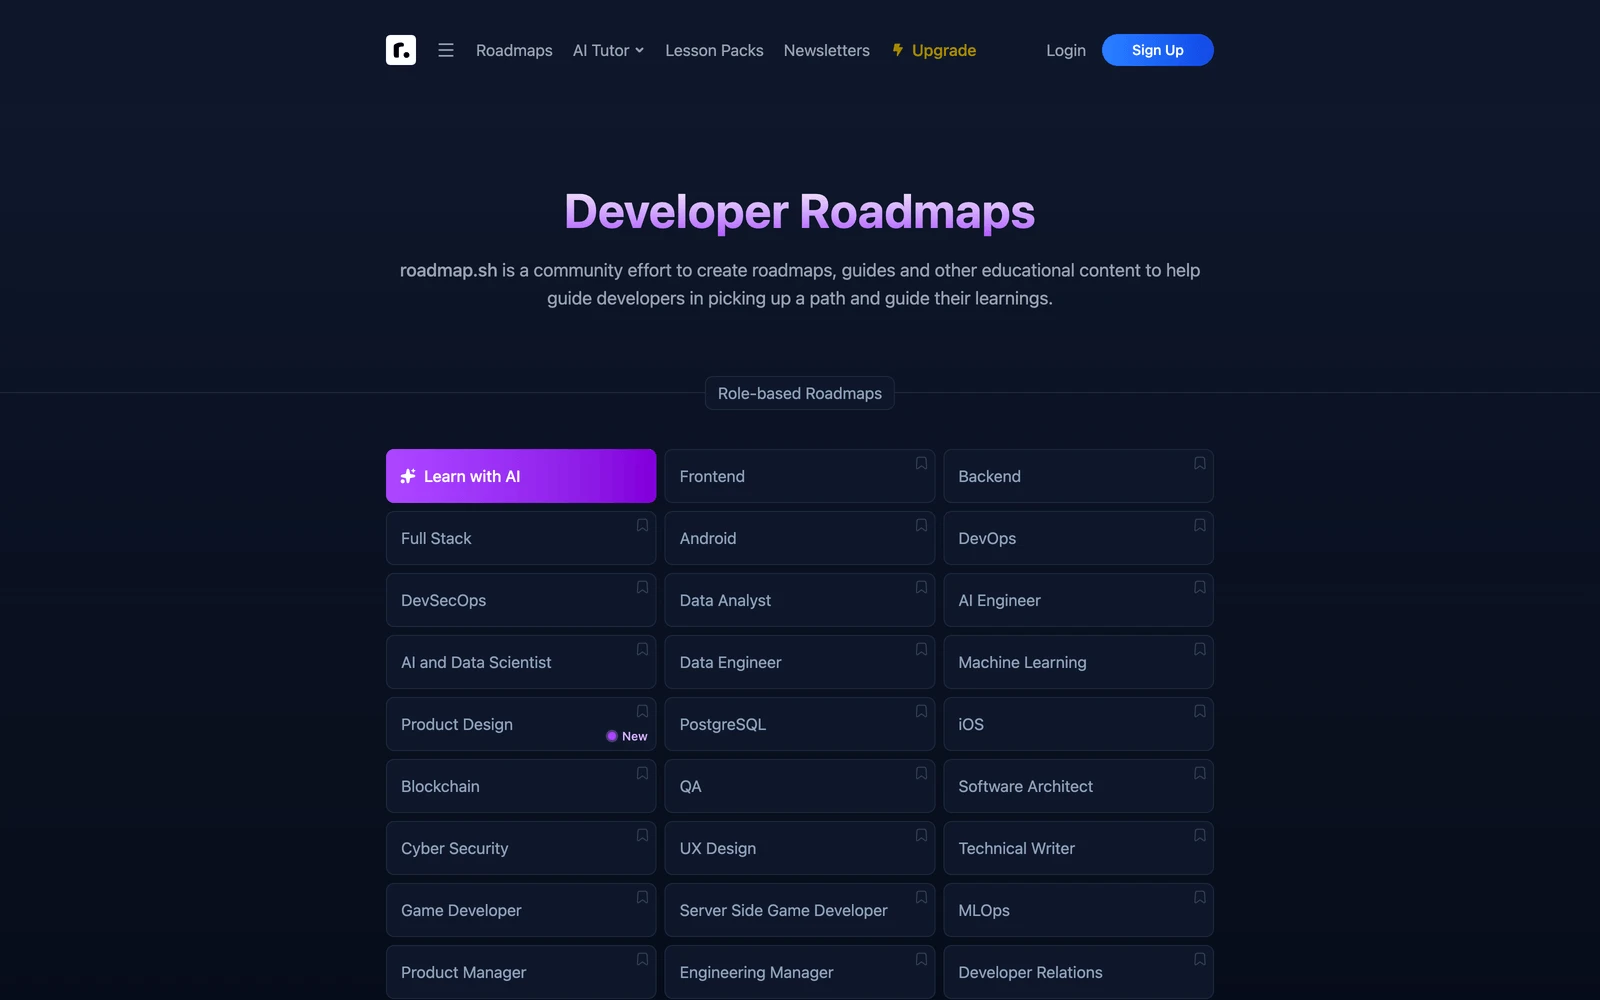Viewport: 1600px width, 1000px height.
Task: Open the iOS roadmap
Action: click(1078, 724)
